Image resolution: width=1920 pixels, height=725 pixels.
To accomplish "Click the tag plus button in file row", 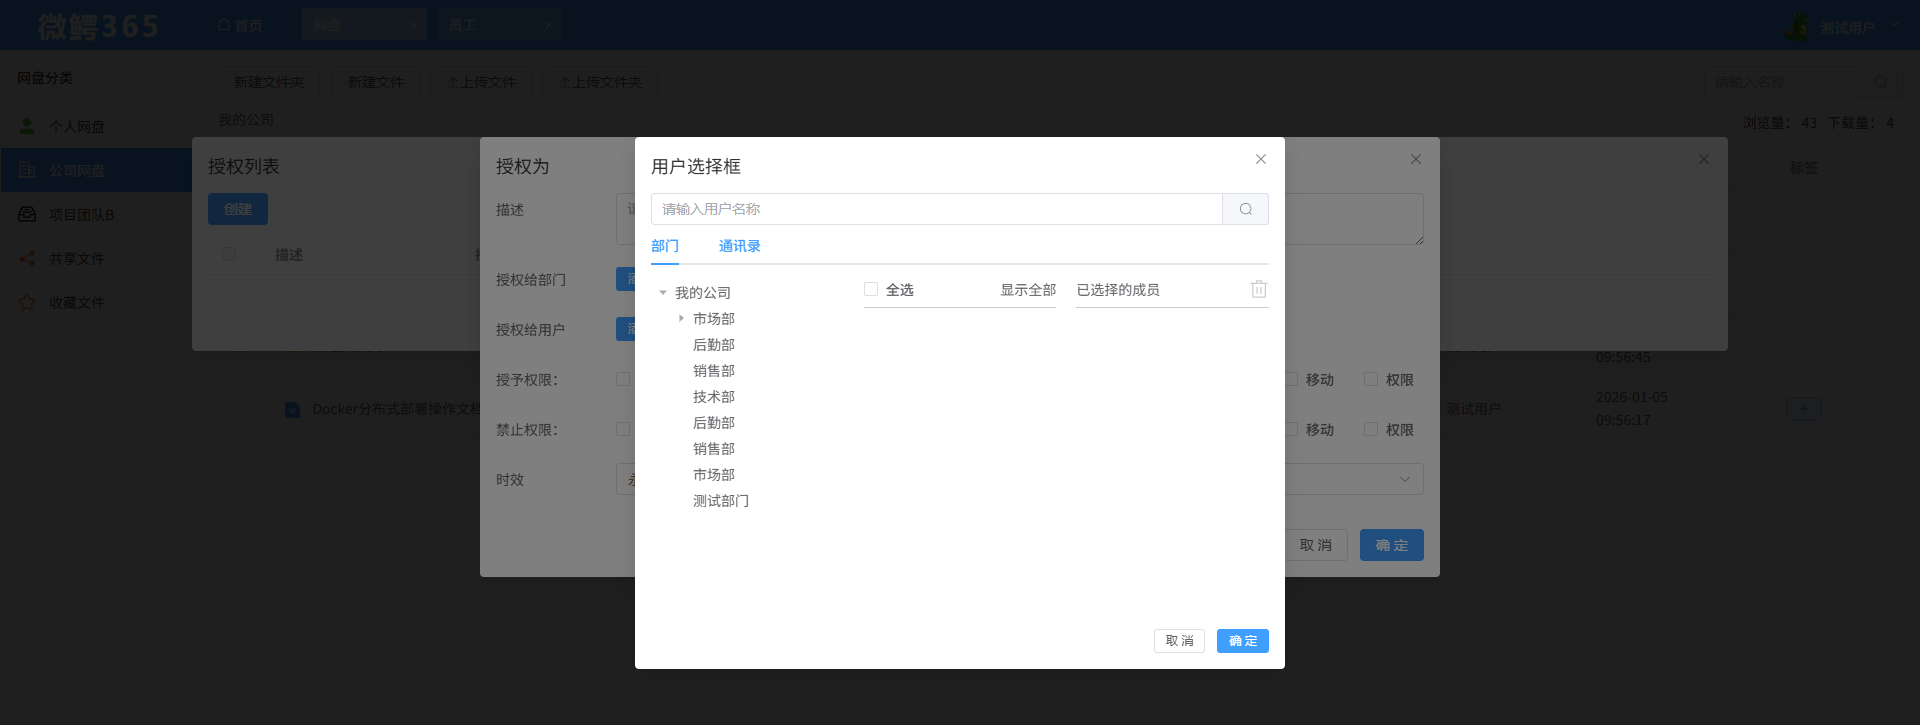I will point(1804,409).
